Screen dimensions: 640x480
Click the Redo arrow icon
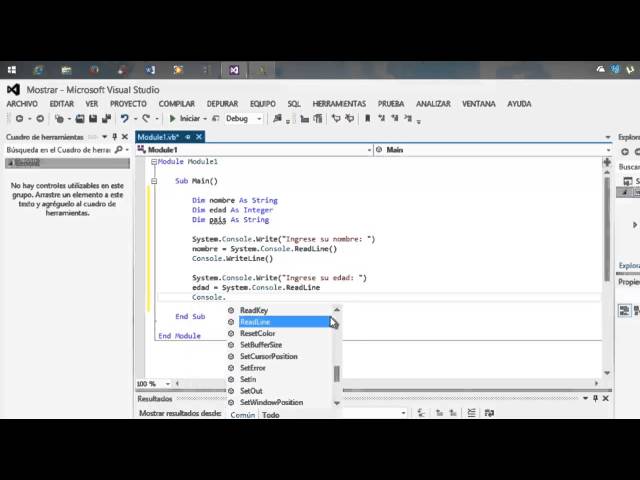(146, 118)
